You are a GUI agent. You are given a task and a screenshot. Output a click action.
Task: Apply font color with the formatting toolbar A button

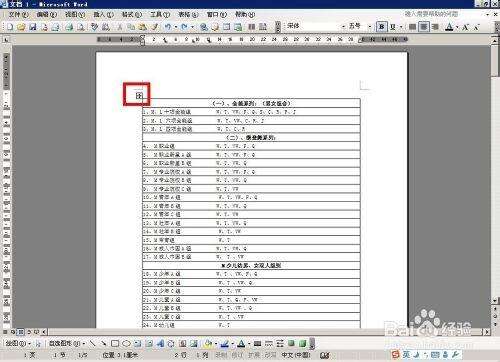(450, 27)
